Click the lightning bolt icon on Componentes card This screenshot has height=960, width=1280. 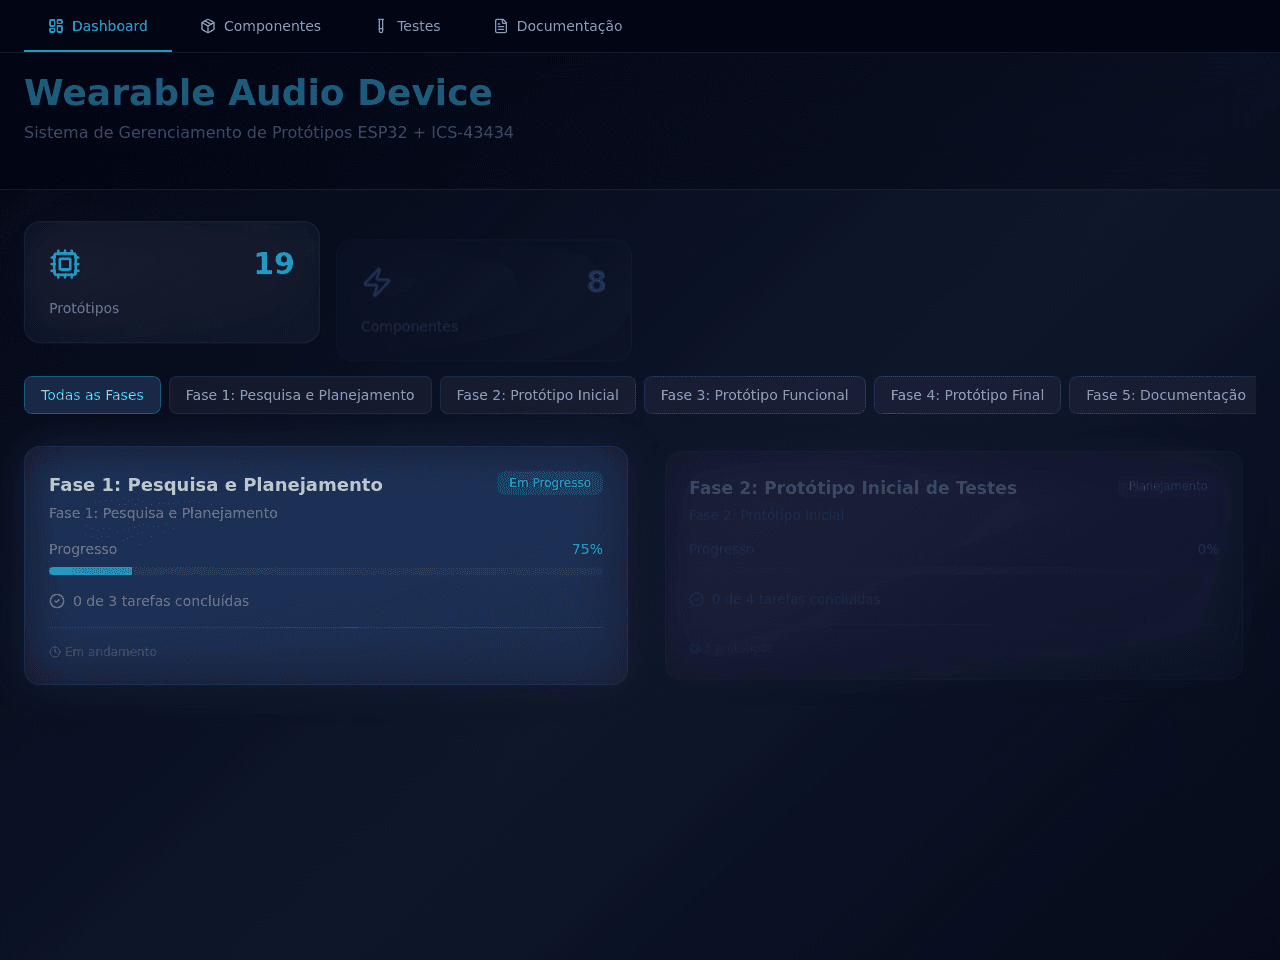[x=377, y=282]
